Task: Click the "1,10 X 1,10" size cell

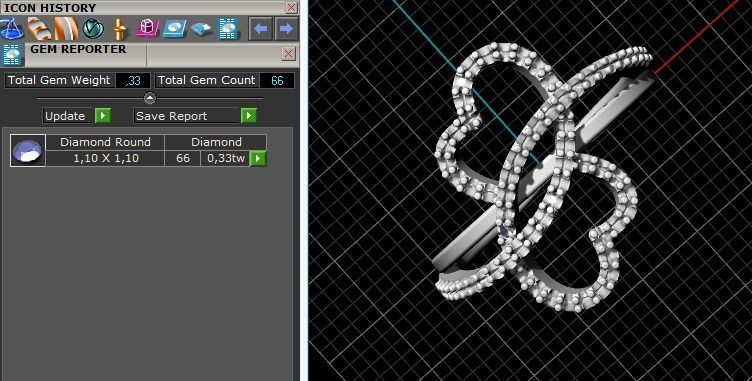Action: click(x=105, y=158)
